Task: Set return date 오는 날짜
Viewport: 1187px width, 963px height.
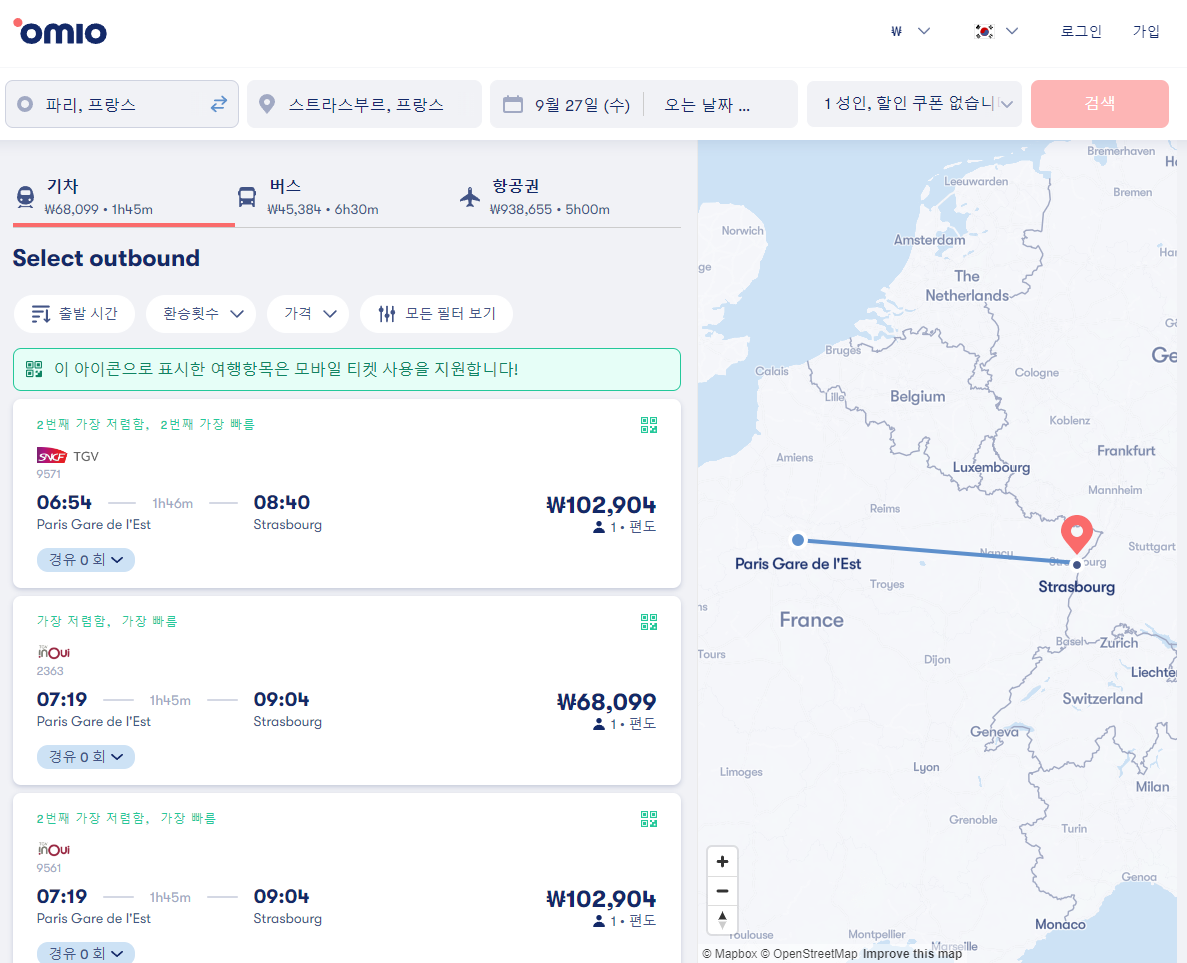Action: (707, 104)
